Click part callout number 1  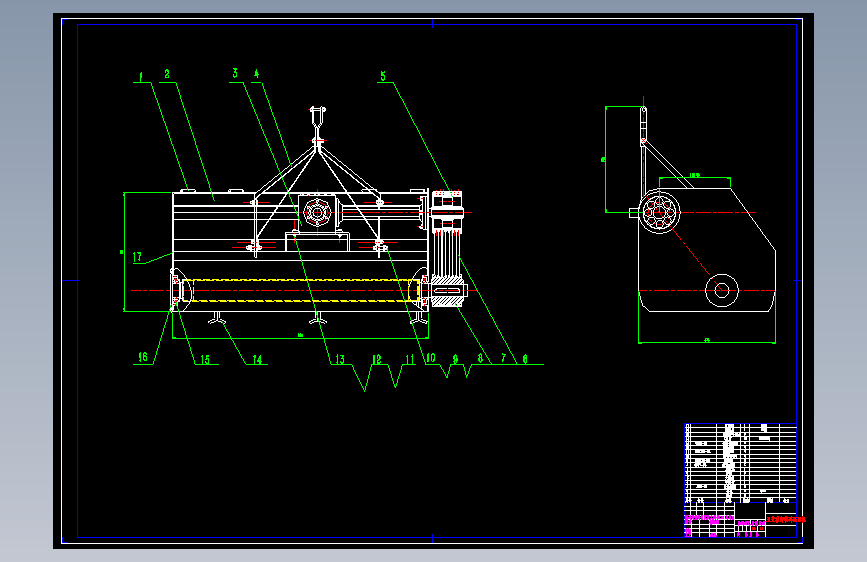click(x=141, y=77)
